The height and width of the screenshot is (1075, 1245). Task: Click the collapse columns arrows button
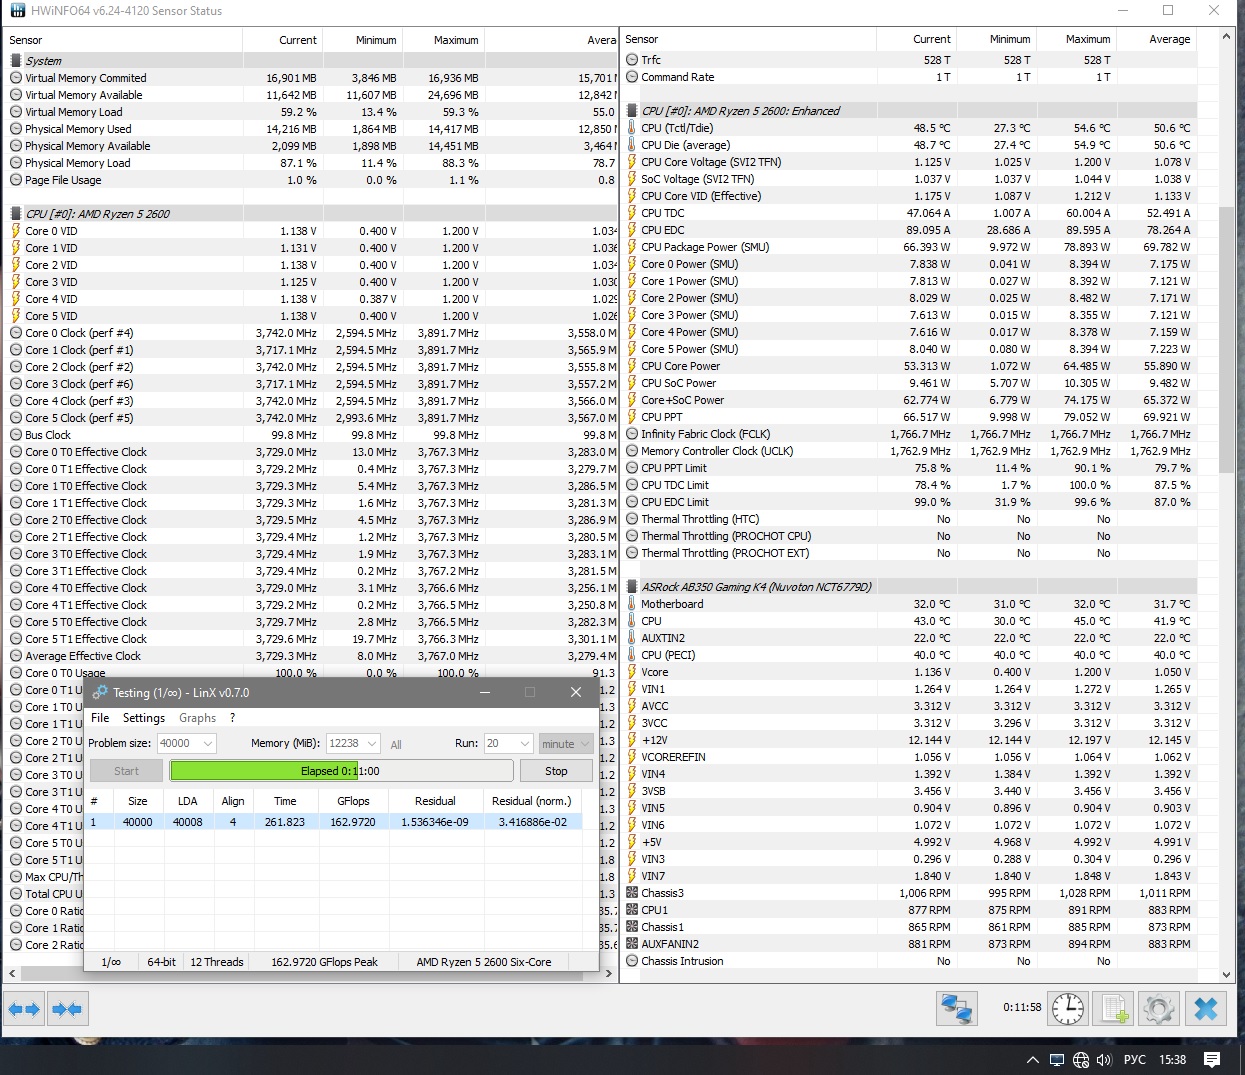67,1009
